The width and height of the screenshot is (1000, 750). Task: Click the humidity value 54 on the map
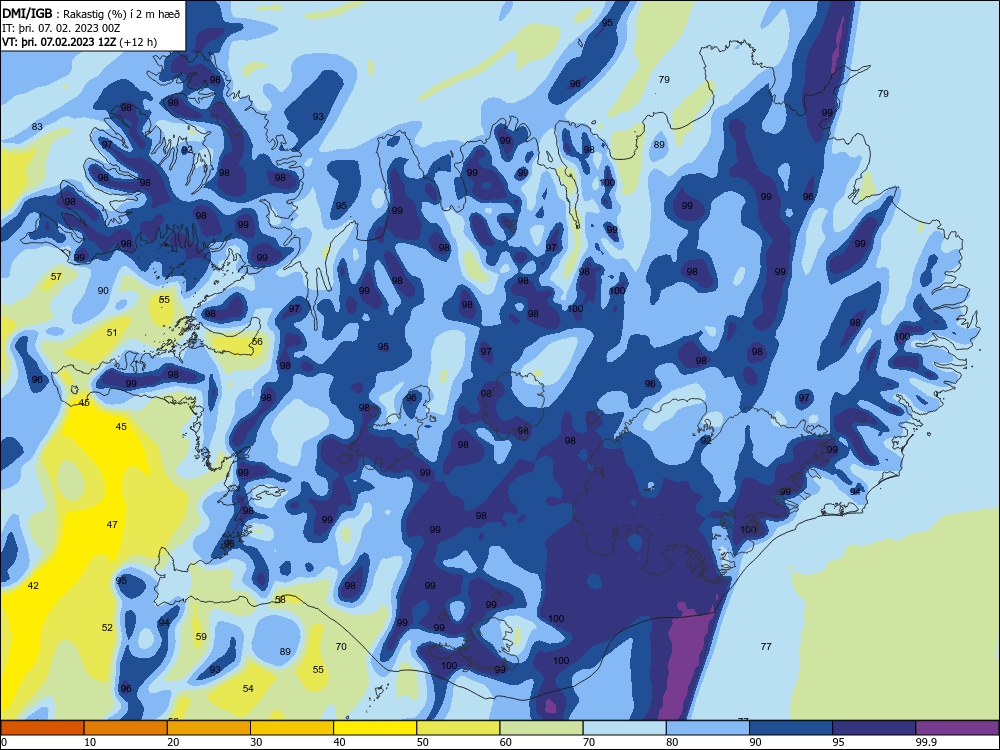pyautogui.click(x=248, y=688)
